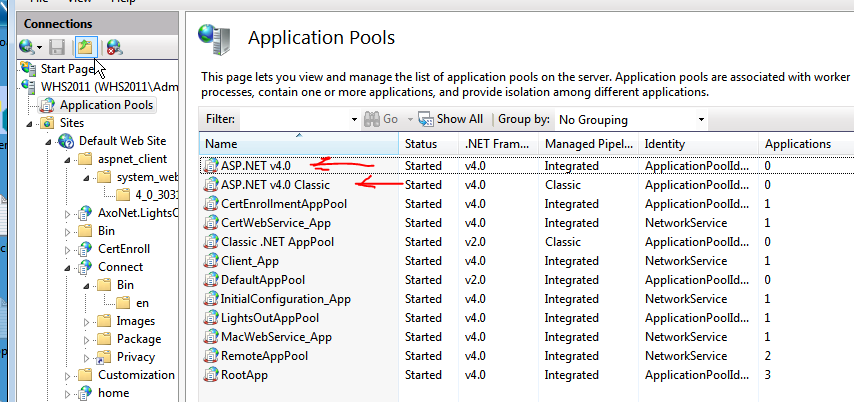Click the DefaultAppPool row icon

210,280
